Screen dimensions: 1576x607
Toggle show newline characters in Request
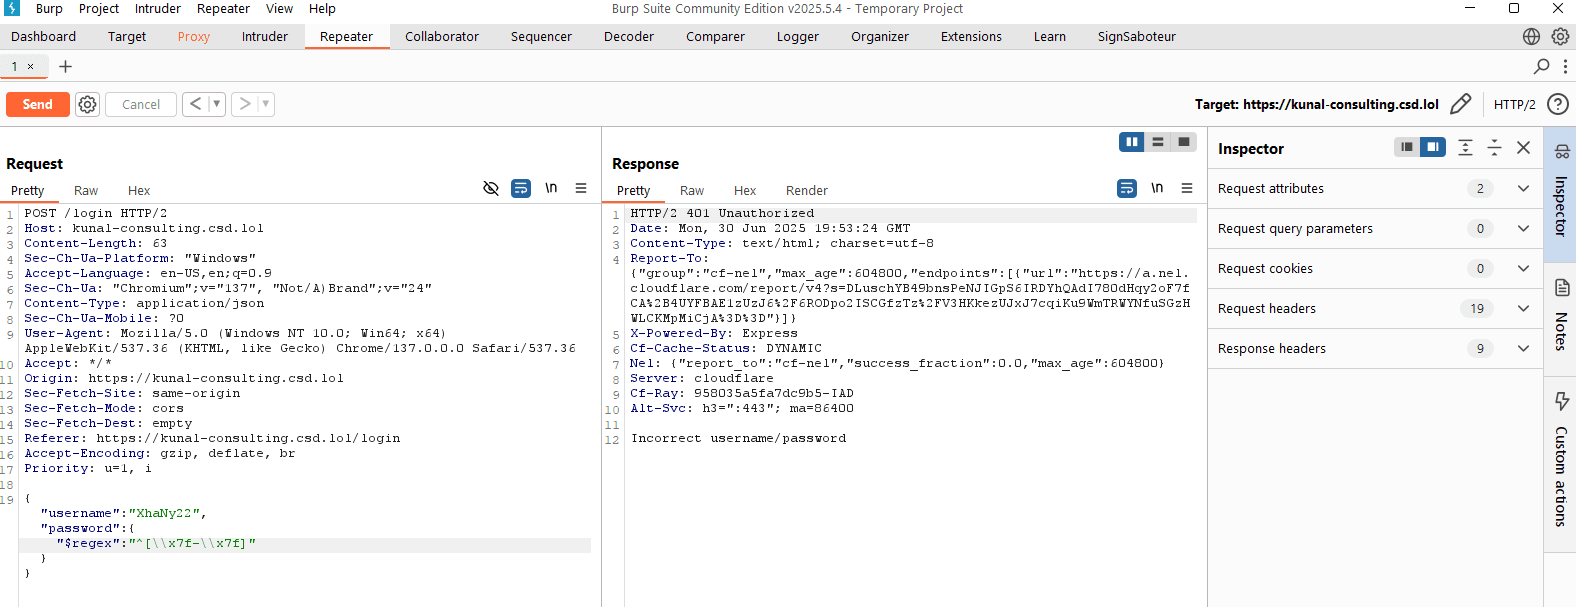(551, 188)
